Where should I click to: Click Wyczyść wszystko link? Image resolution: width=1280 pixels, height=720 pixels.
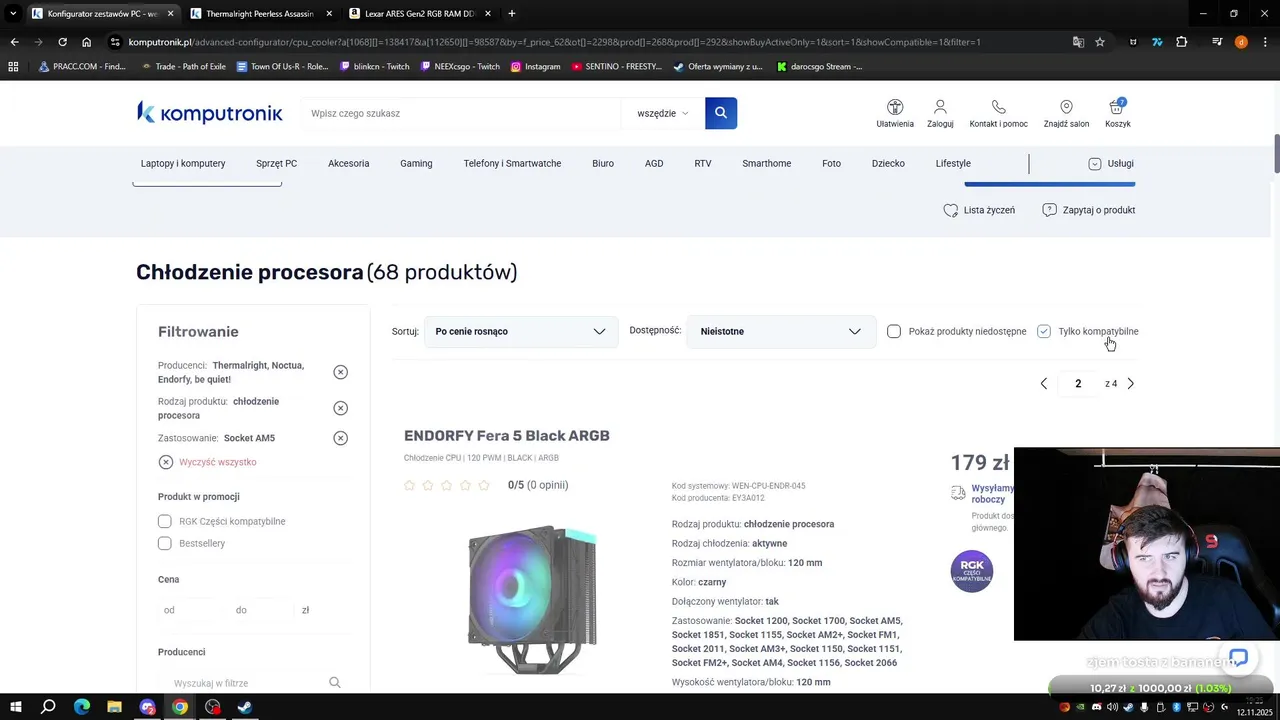coord(218,462)
